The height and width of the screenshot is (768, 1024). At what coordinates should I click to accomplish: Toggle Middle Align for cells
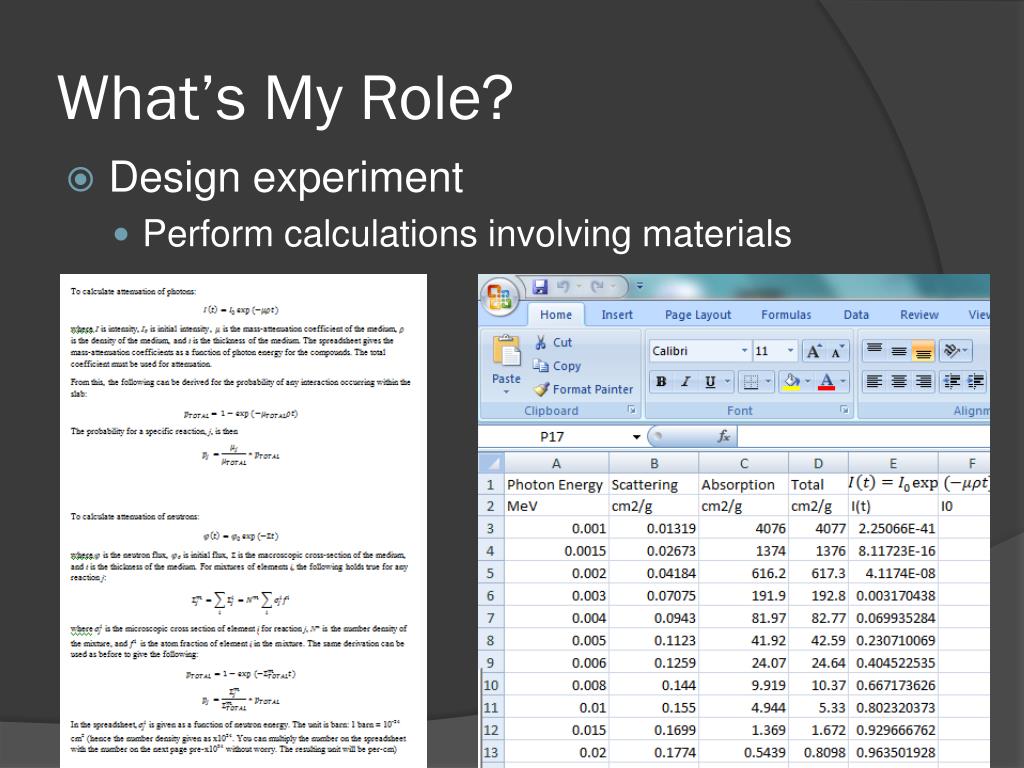[x=899, y=351]
